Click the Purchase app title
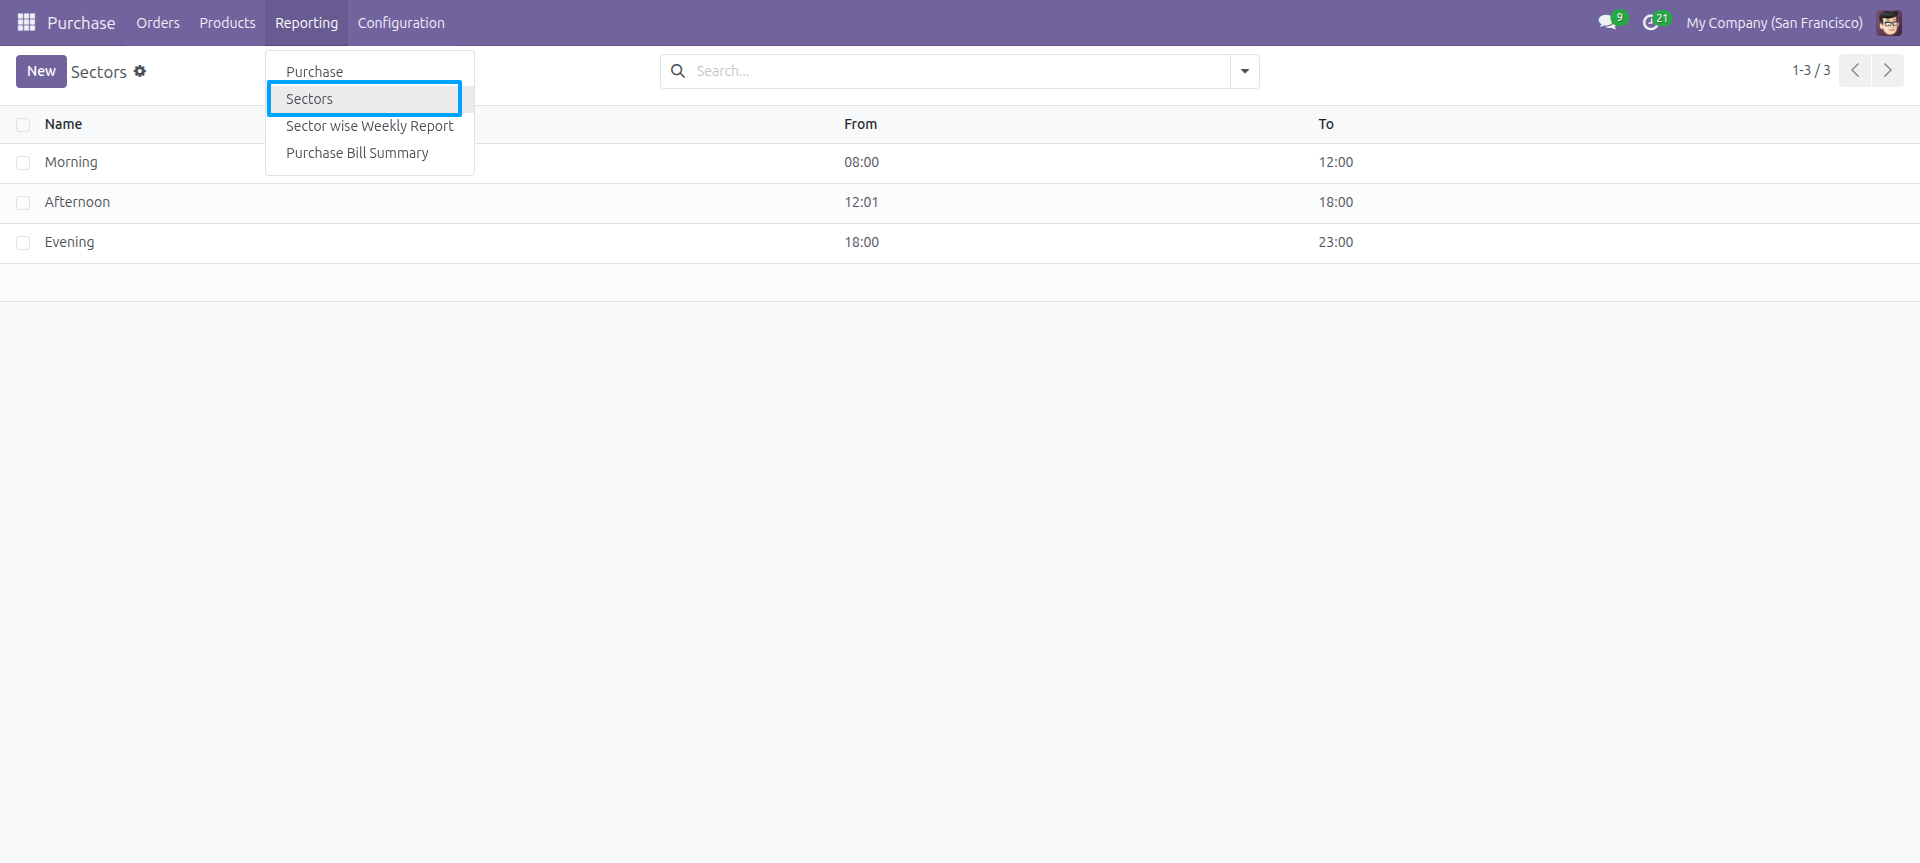This screenshot has height=863, width=1920. coord(81,22)
